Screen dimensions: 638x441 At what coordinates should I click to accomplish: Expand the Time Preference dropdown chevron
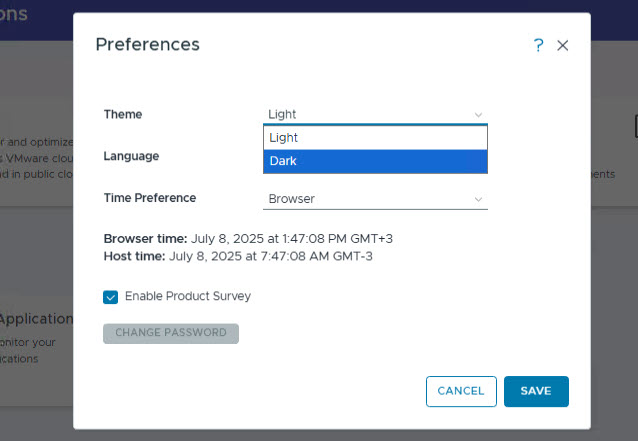(x=478, y=199)
